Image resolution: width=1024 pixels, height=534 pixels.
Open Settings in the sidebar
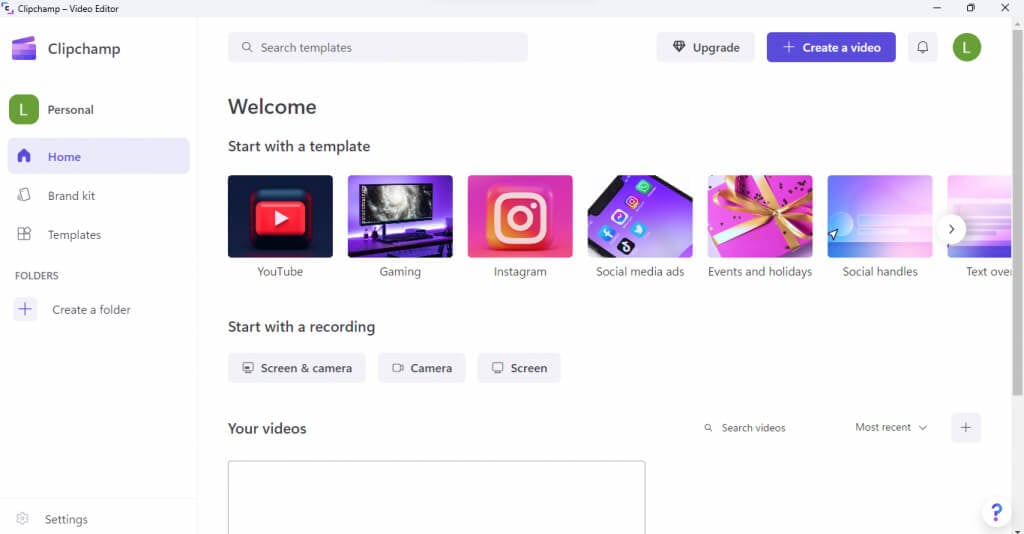tap(99, 519)
